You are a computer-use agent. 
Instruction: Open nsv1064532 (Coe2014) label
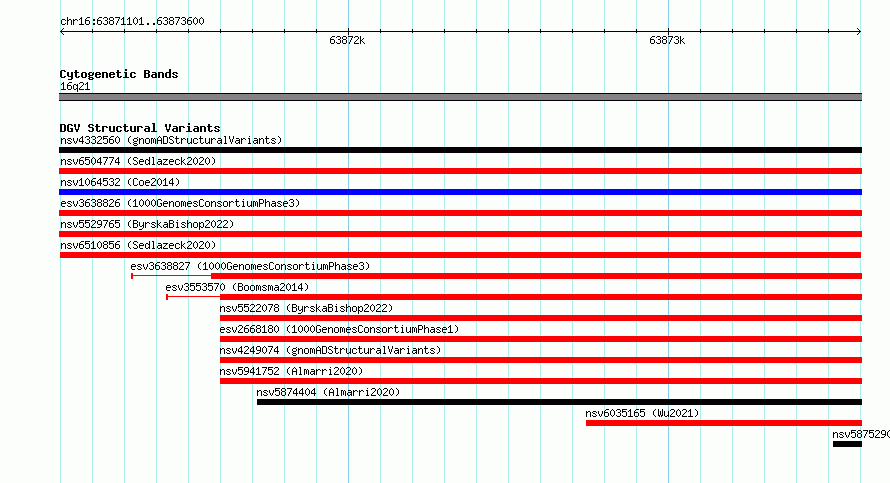click(120, 182)
